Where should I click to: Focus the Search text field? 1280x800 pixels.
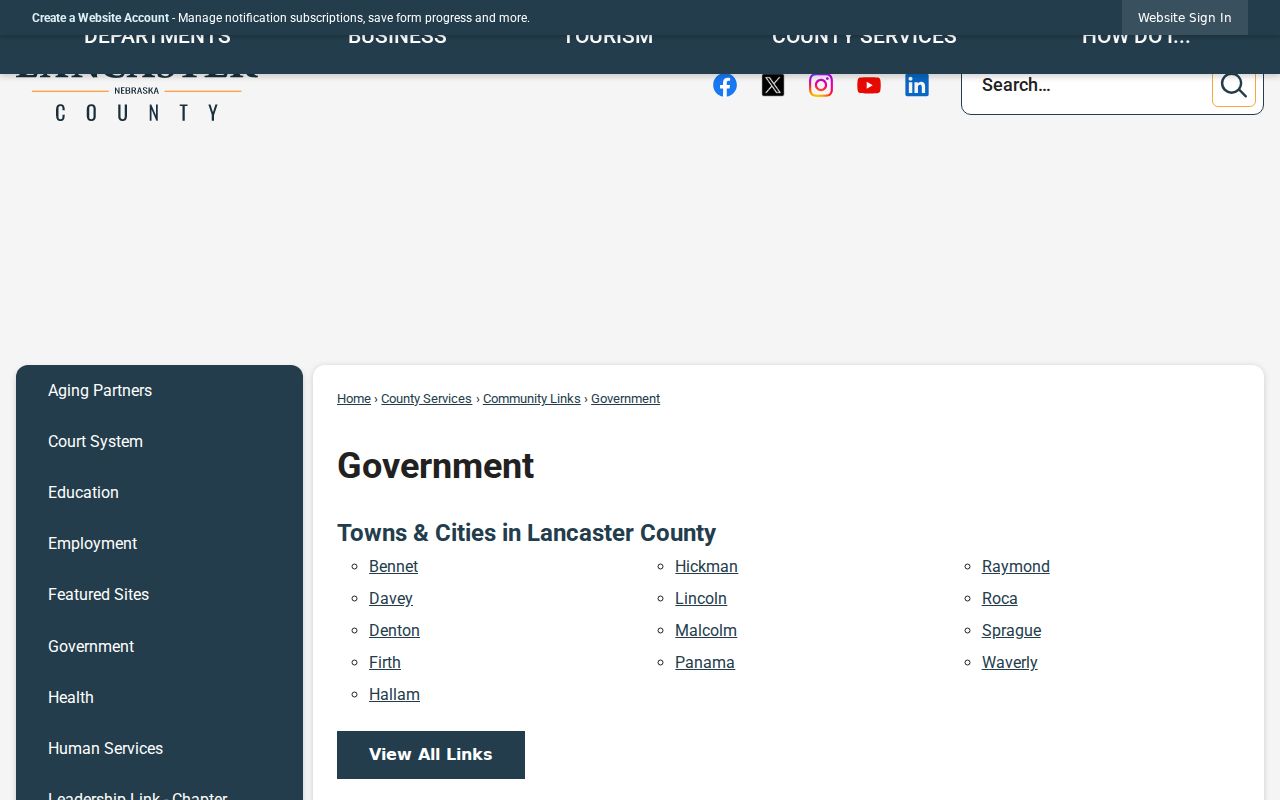click(x=1088, y=85)
